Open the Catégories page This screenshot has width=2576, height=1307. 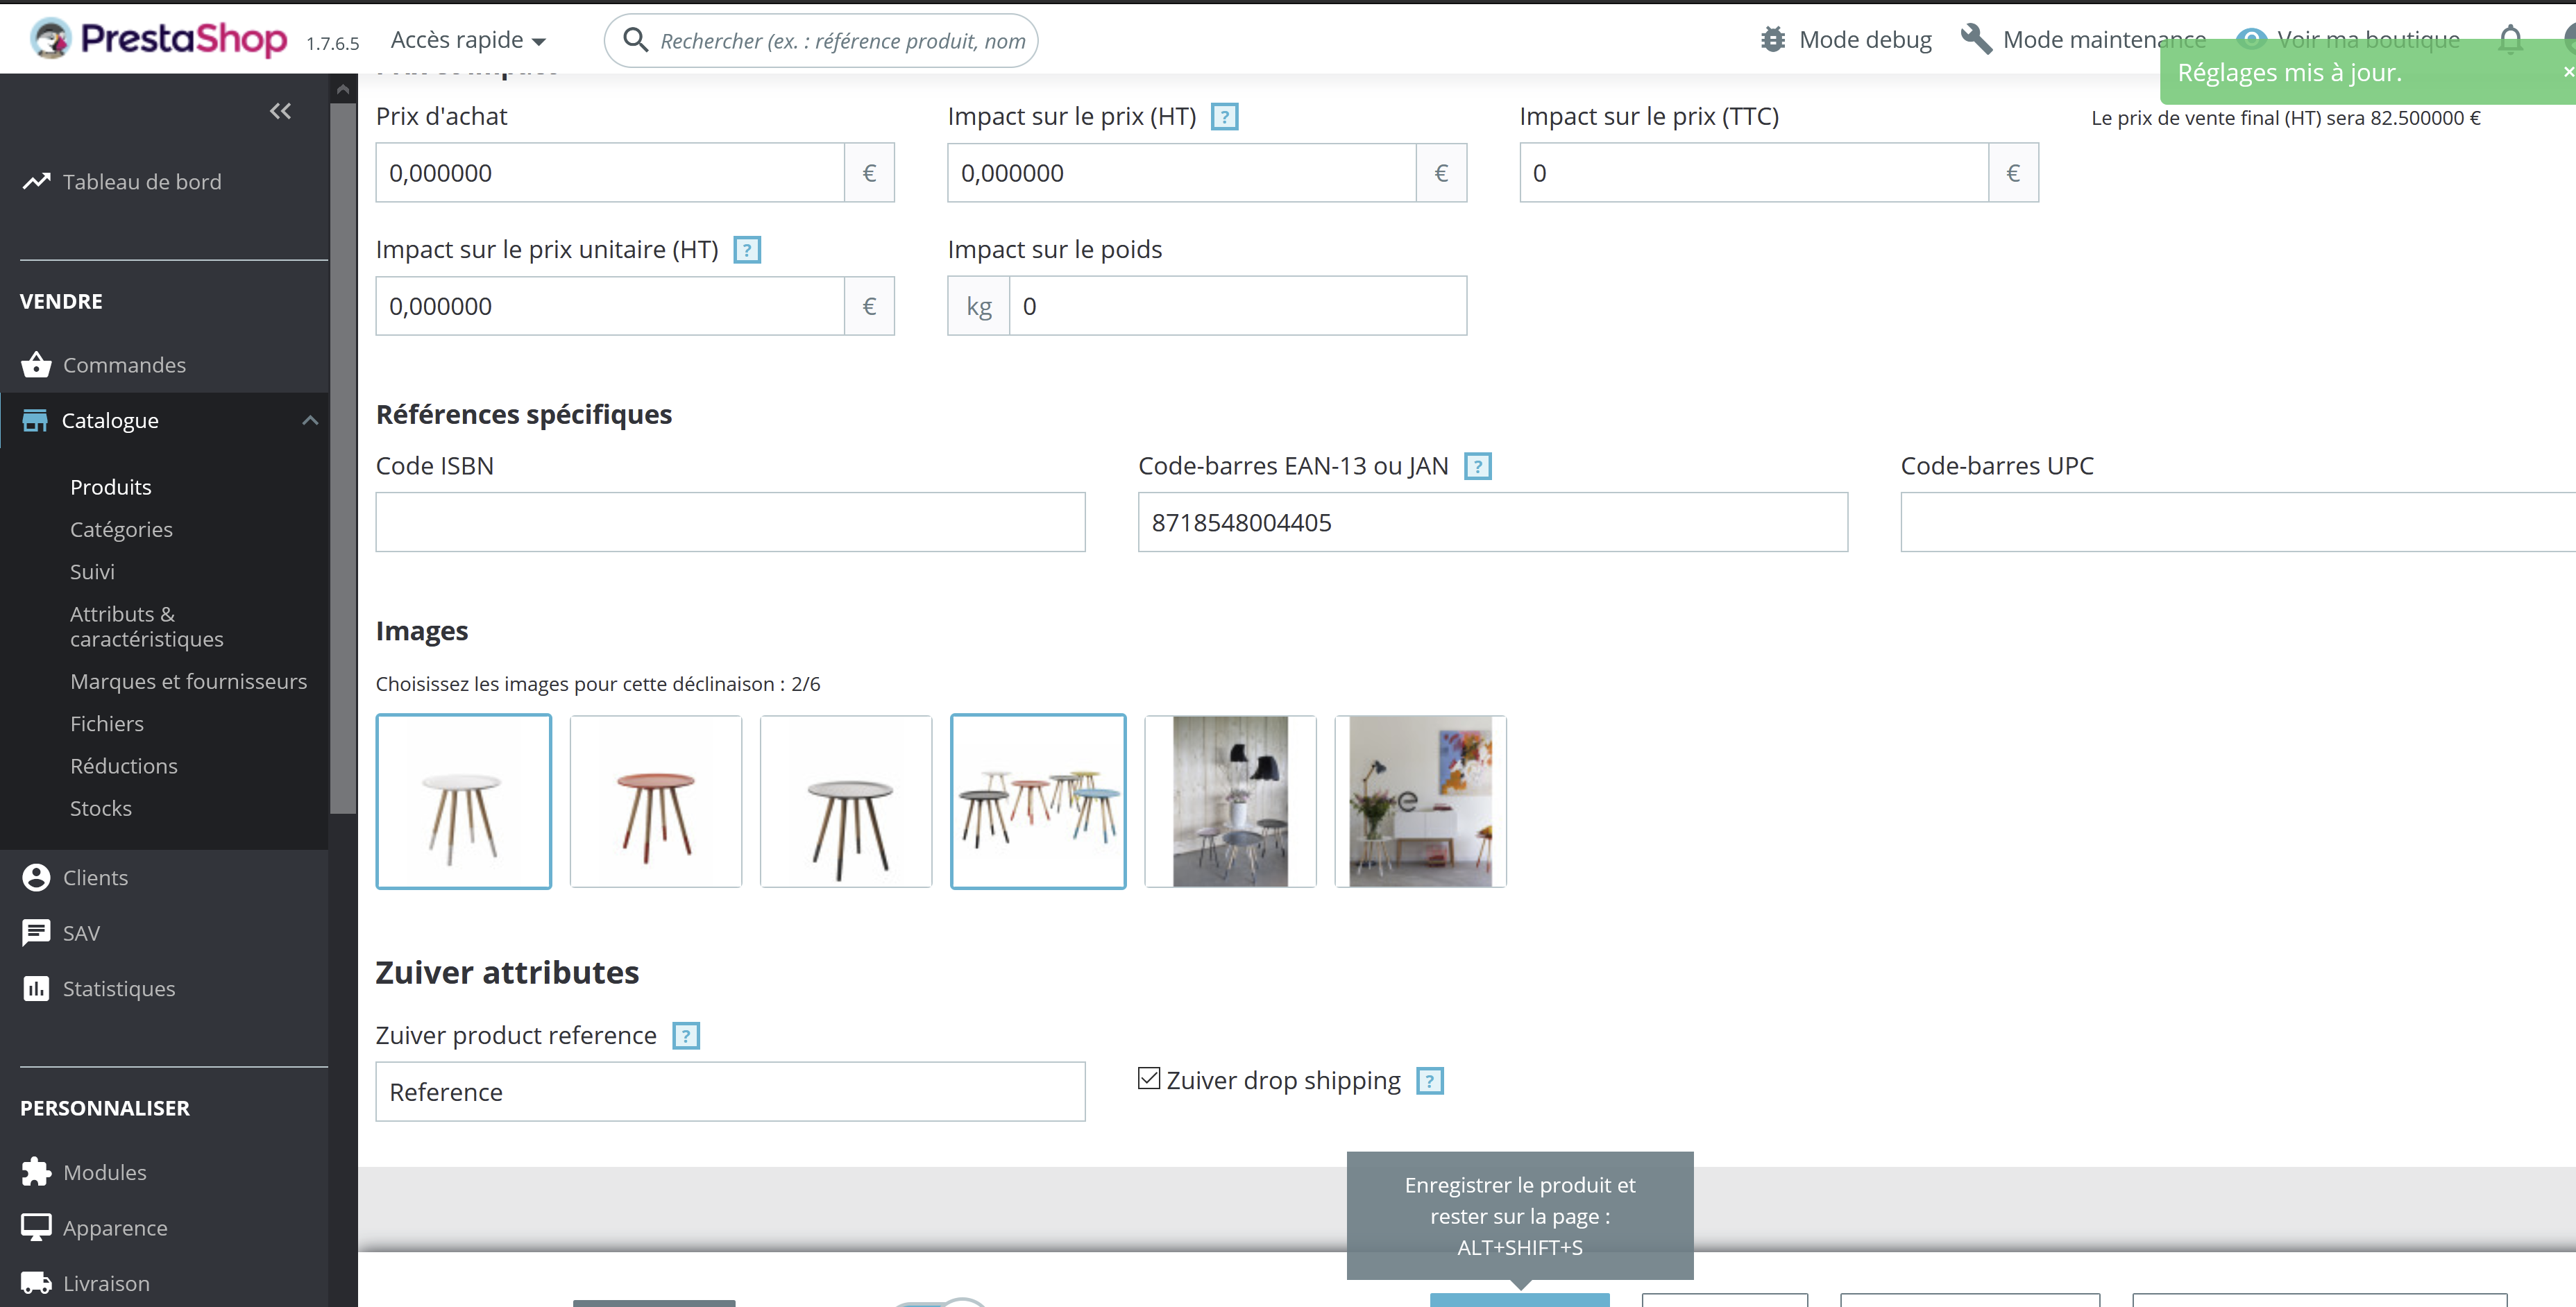[x=121, y=529]
